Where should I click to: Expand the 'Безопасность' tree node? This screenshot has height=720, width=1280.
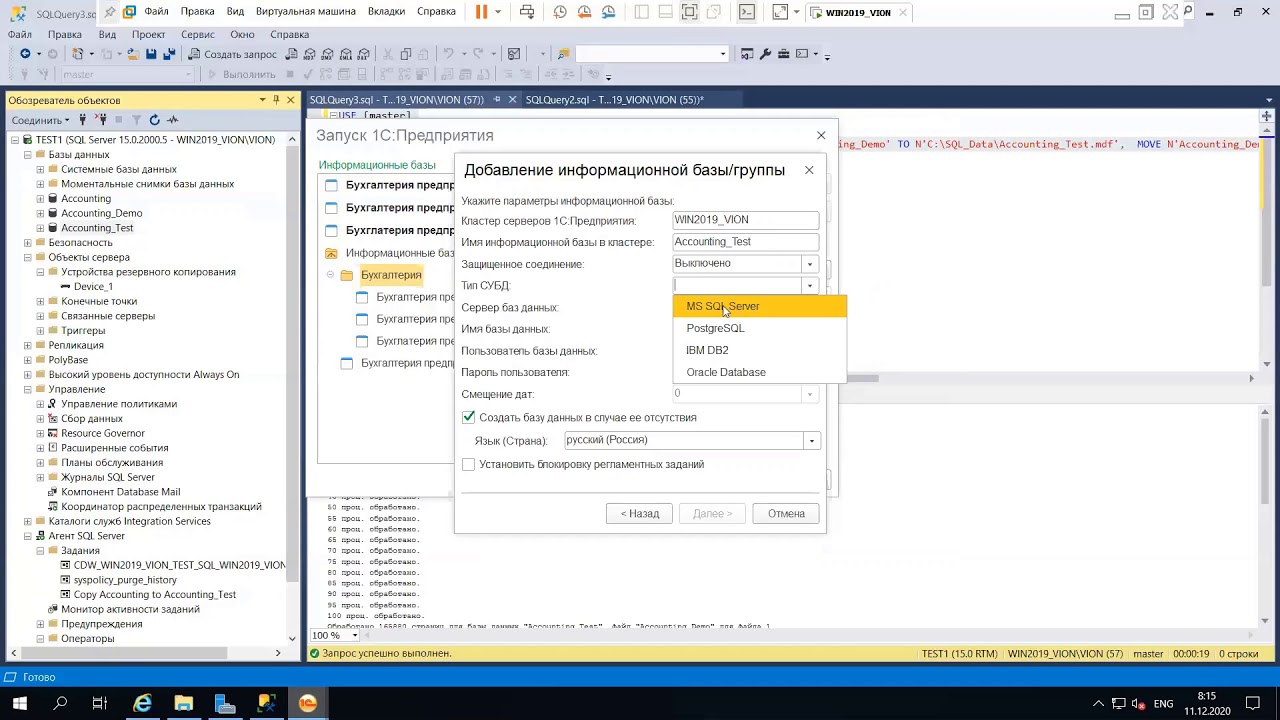coord(28,242)
